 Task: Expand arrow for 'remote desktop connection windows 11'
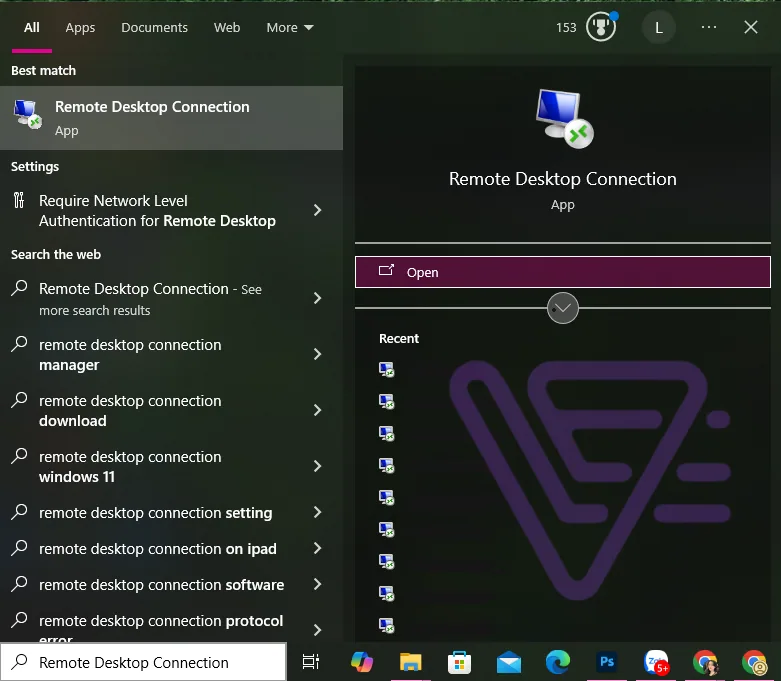(x=317, y=466)
